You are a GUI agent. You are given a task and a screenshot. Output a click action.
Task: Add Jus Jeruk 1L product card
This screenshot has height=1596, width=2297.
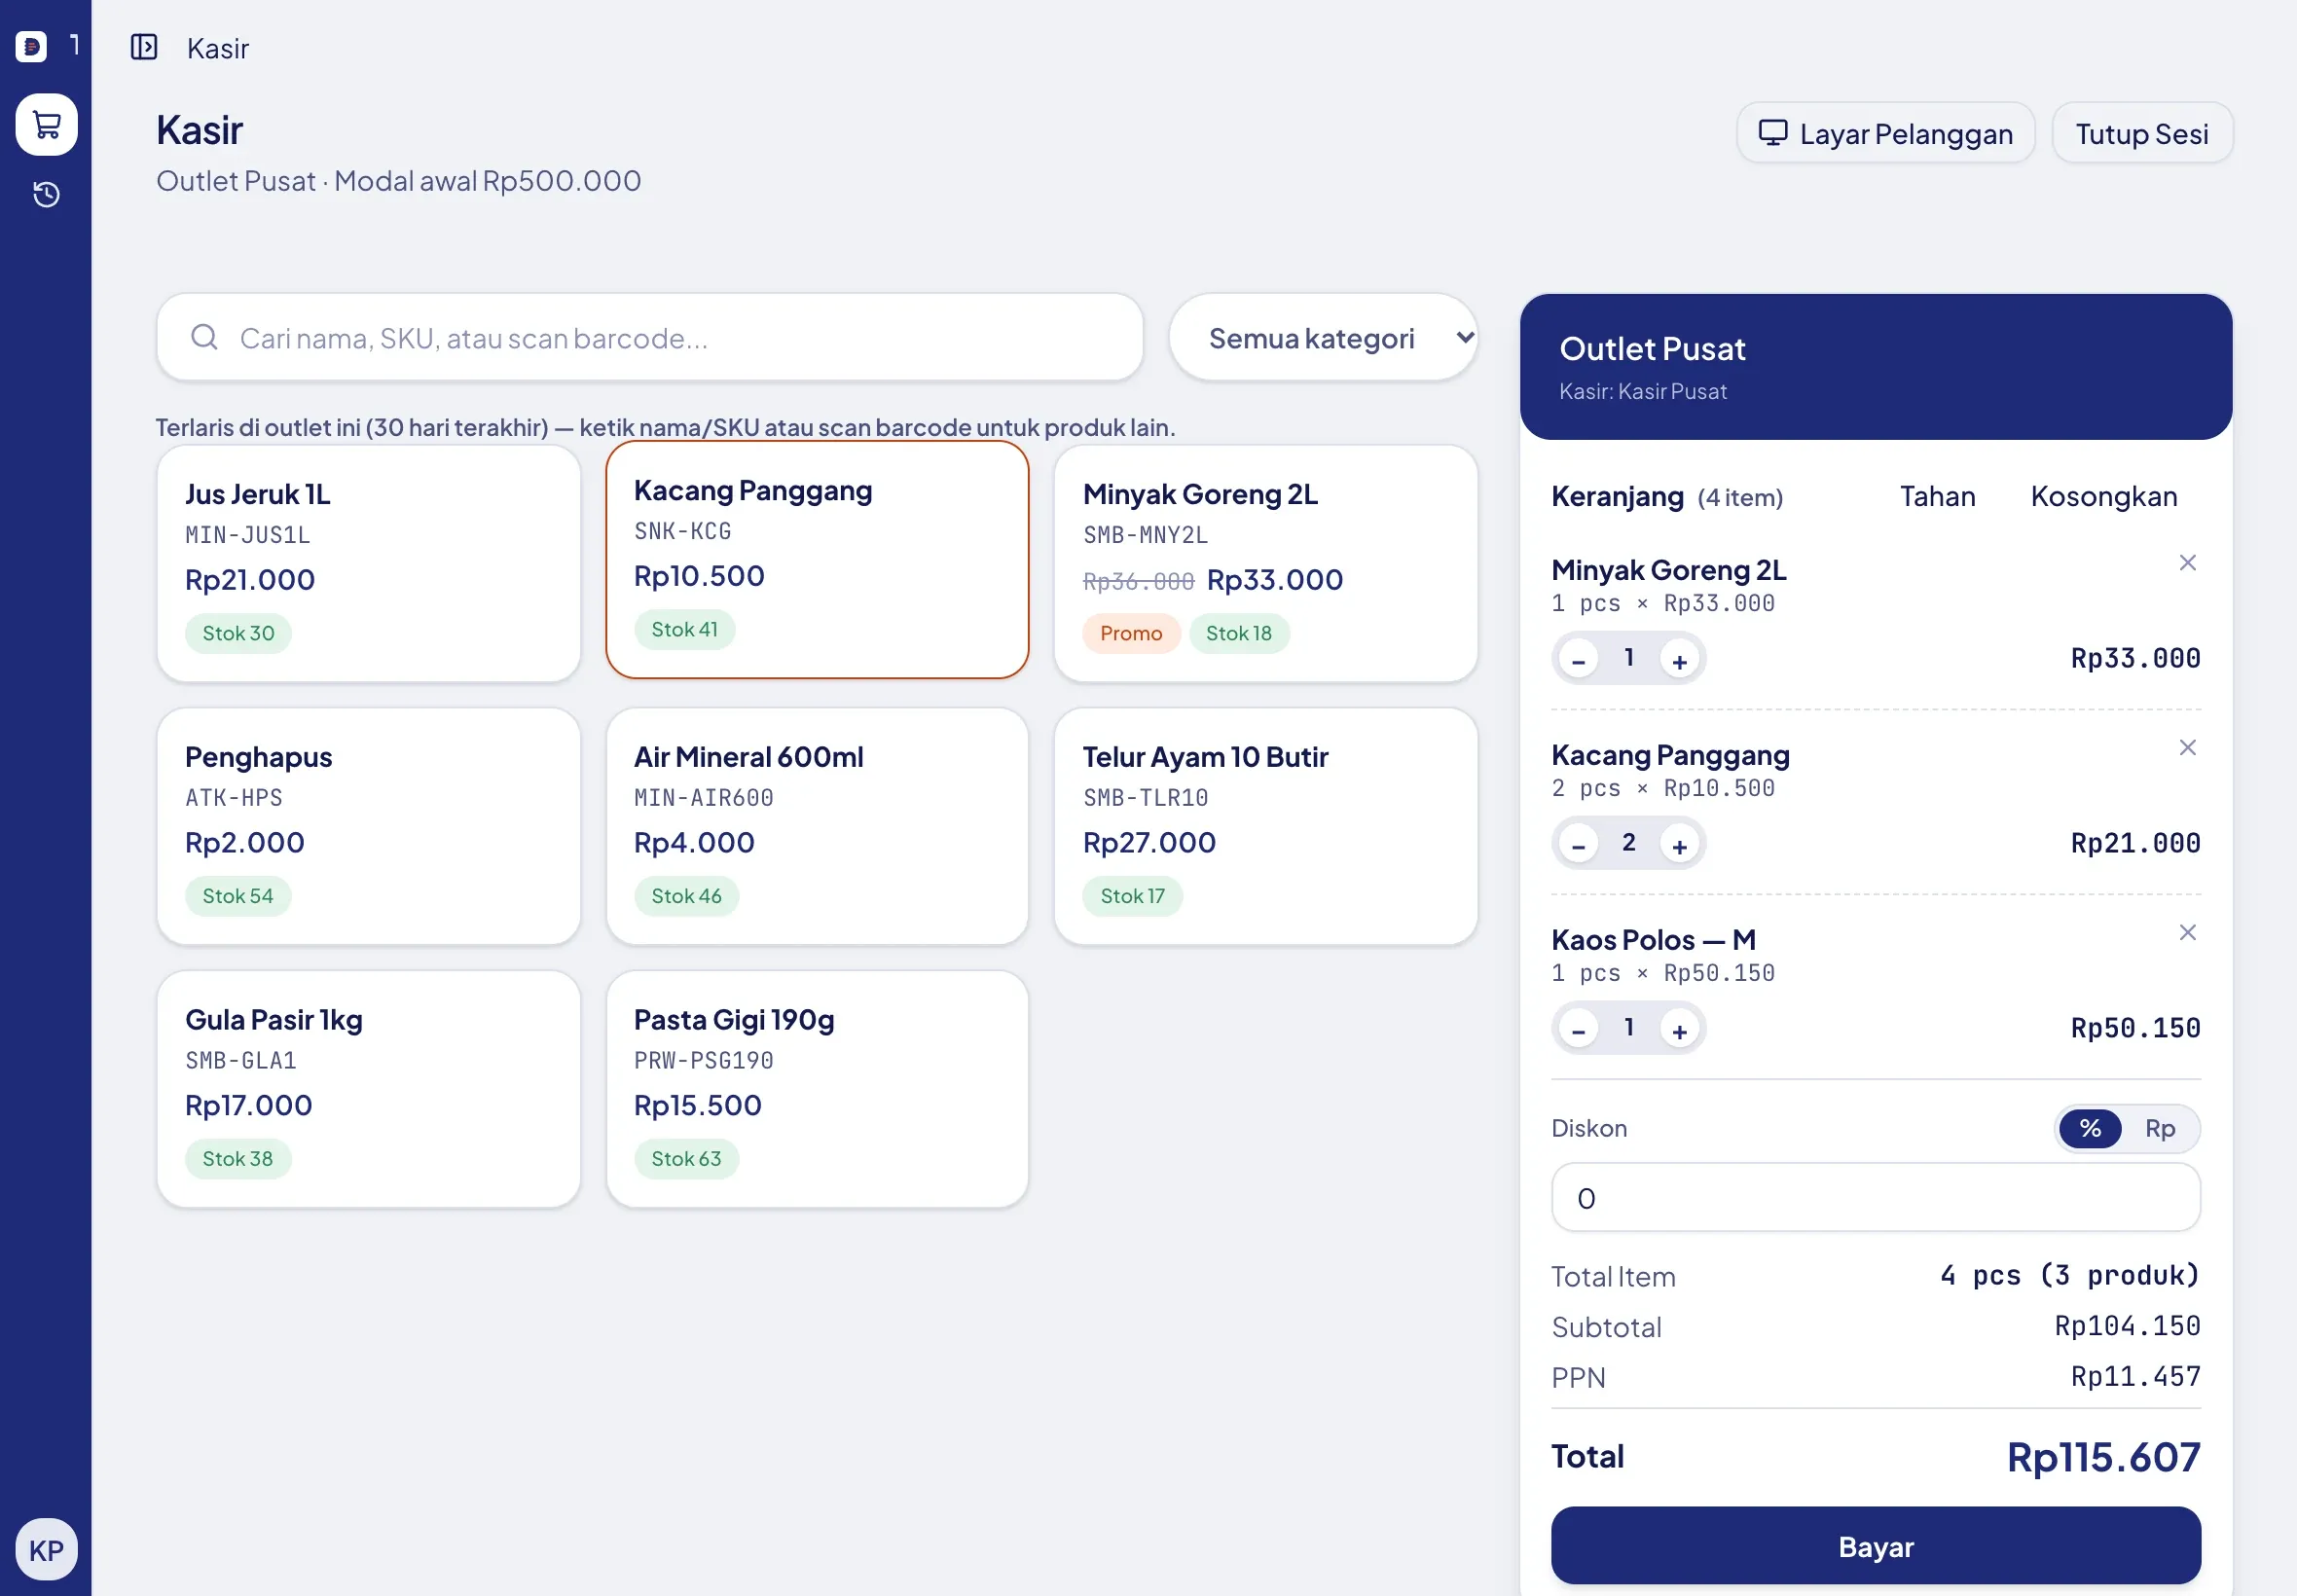(368, 564)
